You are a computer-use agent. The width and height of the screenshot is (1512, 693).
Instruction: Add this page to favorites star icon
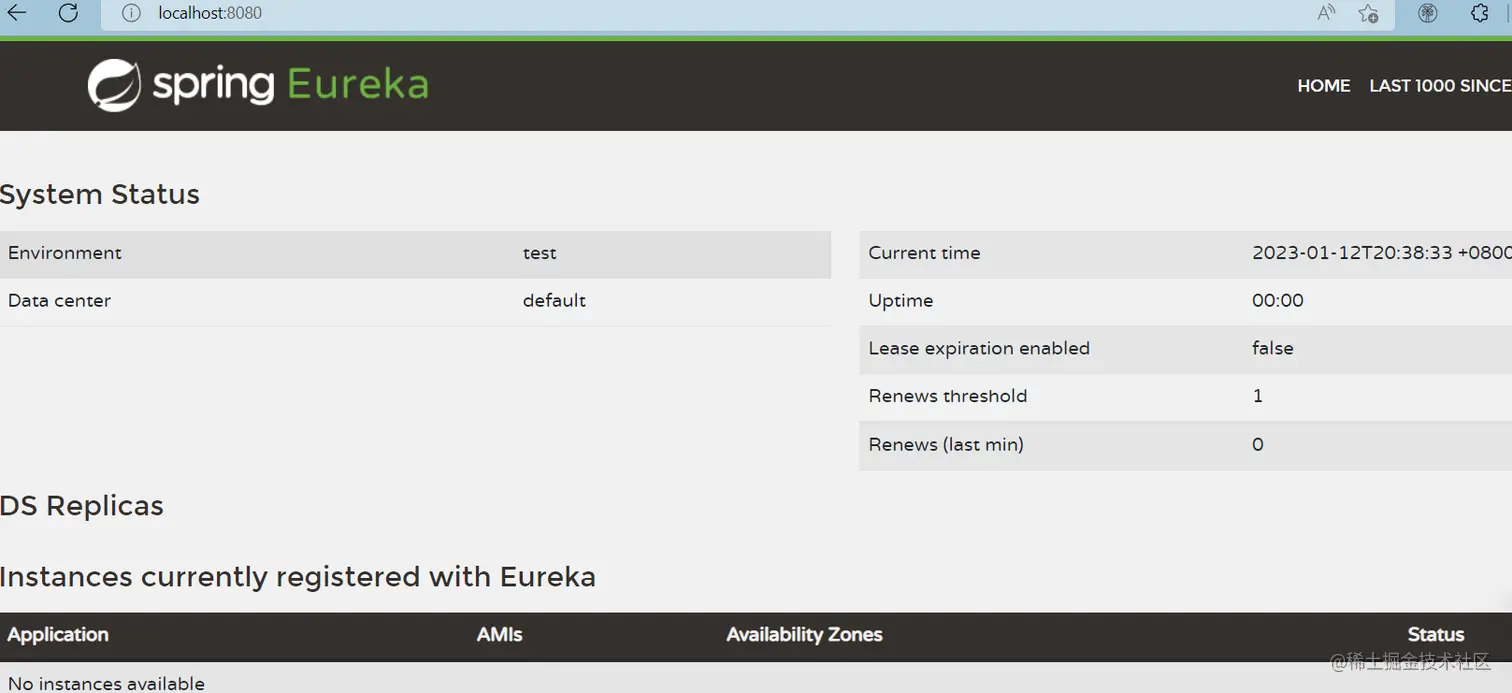(1369, 13)
